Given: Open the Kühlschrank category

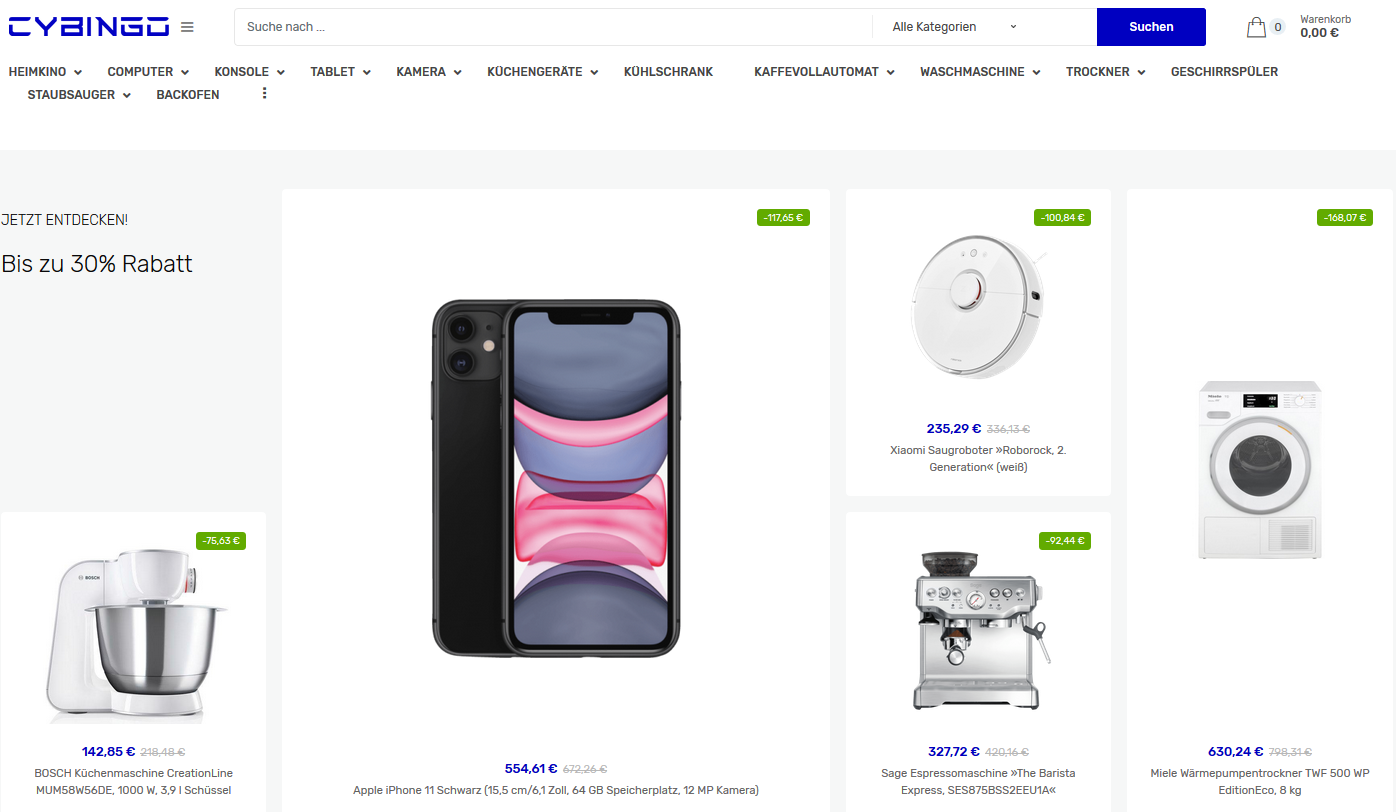Looking at the screenshot, I should (668, 72).
